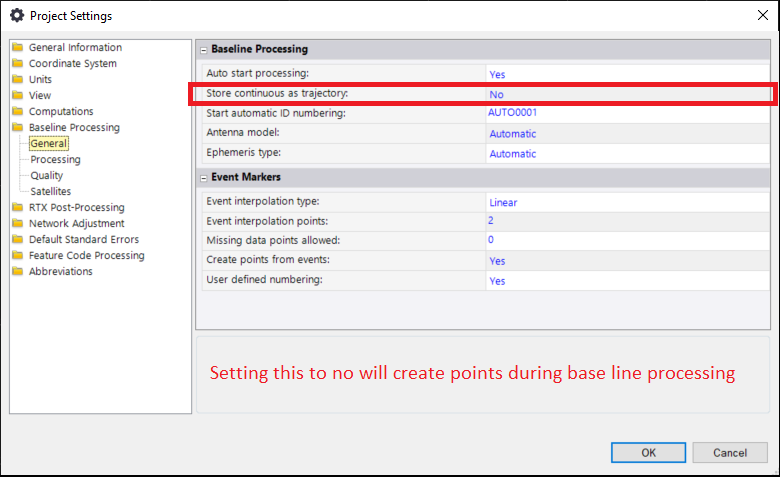The height and width of the screenshot is (477, 780).
Task: Collapse the Baseline Processing section header
Action: (203, 49)
